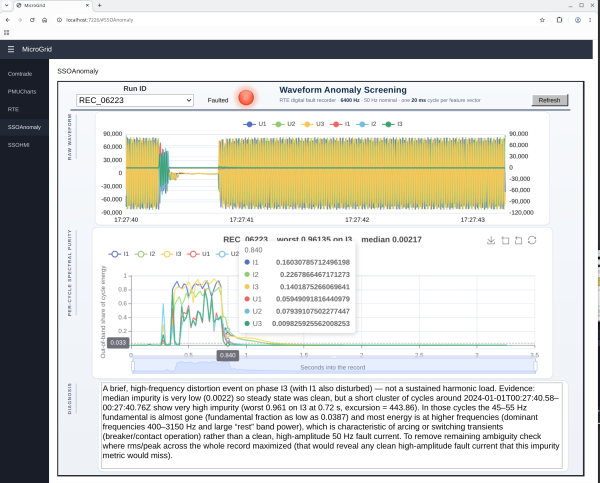
Task: Open the tab search chevron
Action: [x=7, y=5]
